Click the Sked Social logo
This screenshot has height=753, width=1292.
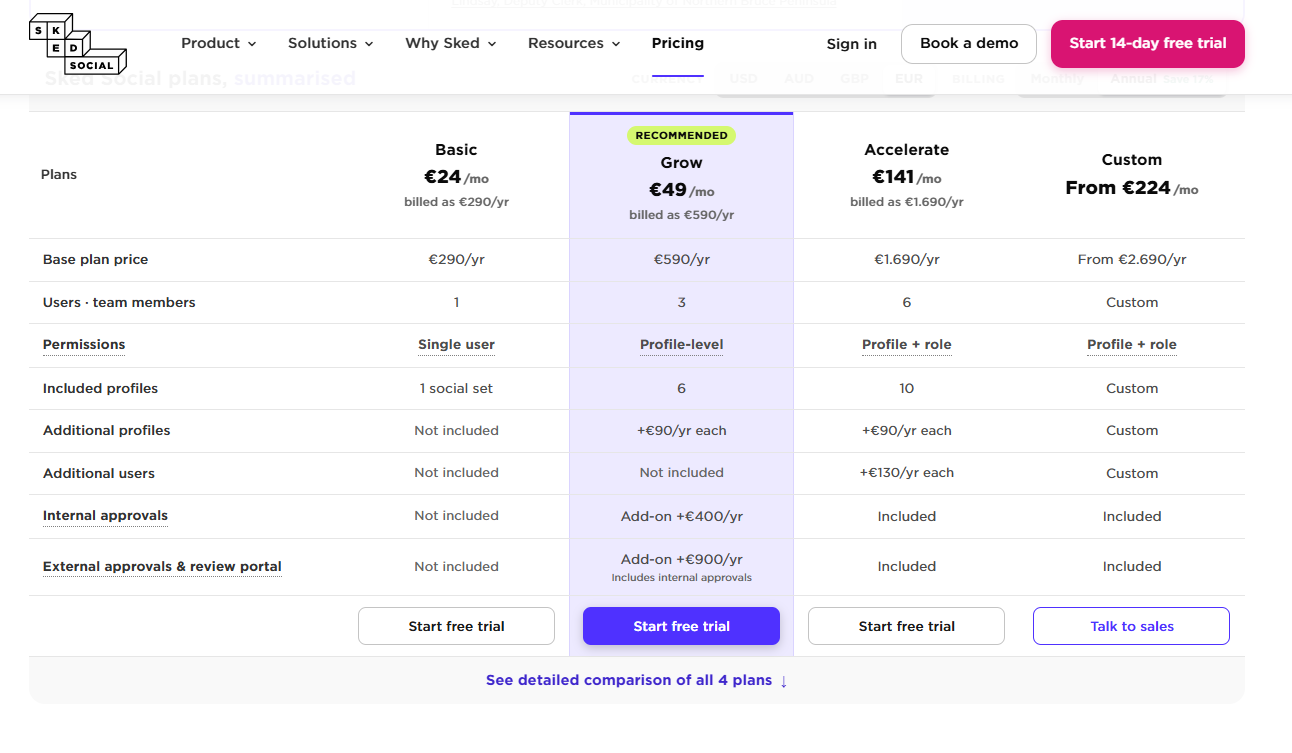(x=78, y=45)
